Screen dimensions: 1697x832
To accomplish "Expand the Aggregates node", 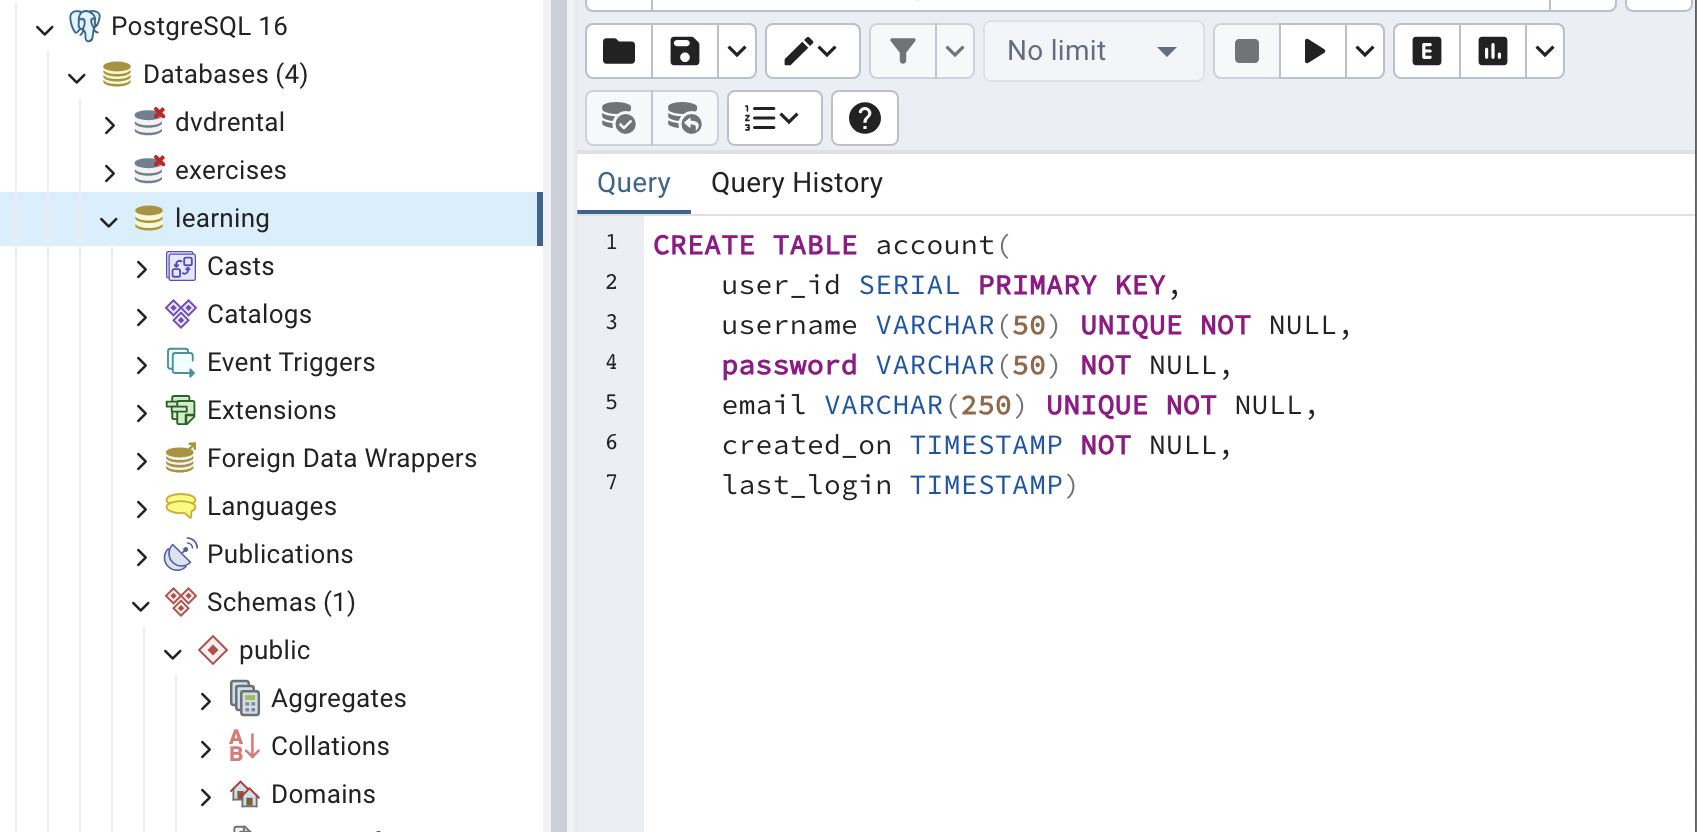I will point(205,700).
